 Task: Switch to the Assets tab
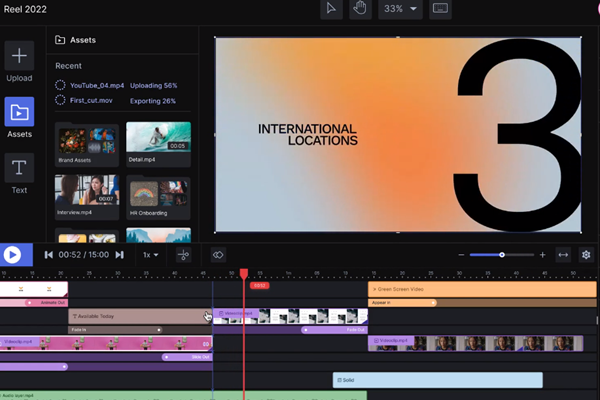coord(19,112)
